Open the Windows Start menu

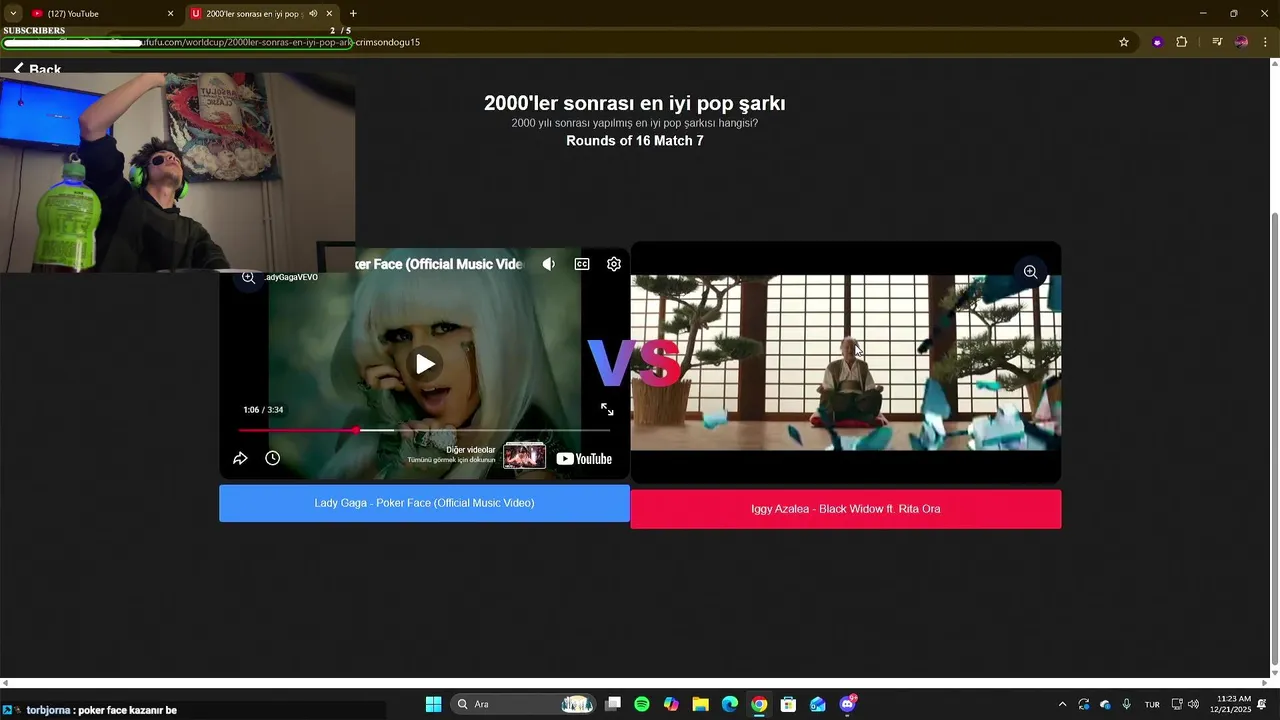click(x=433, y=704)
